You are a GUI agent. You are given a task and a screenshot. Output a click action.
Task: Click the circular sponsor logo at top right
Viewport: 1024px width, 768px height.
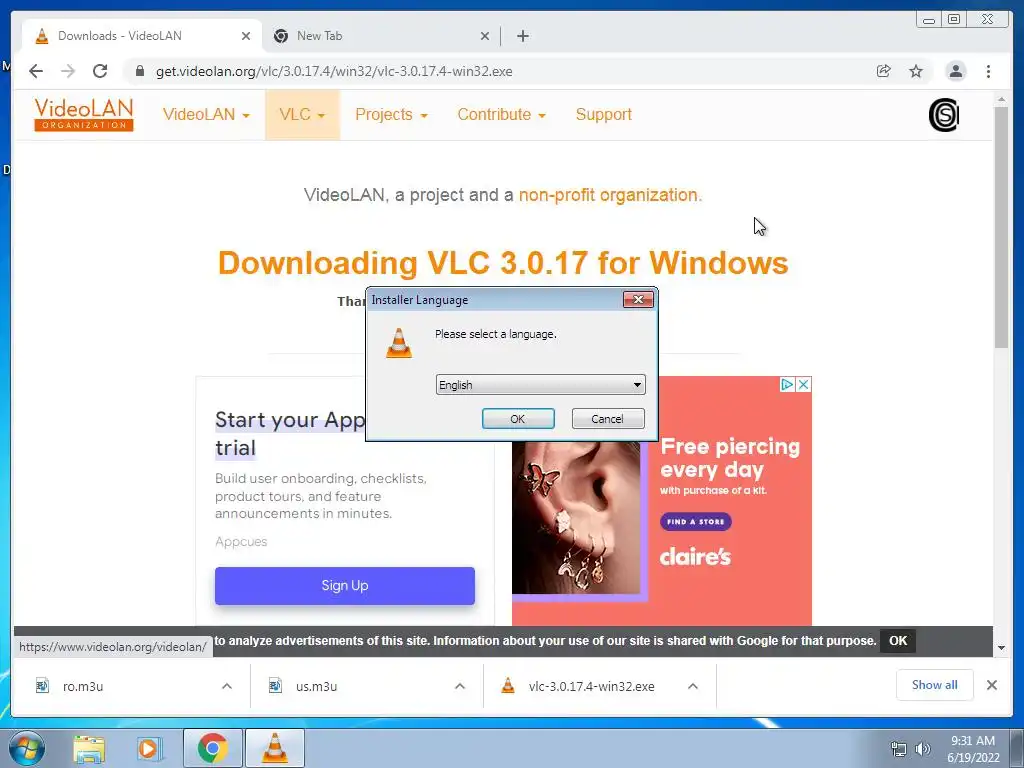click(944, 115)
